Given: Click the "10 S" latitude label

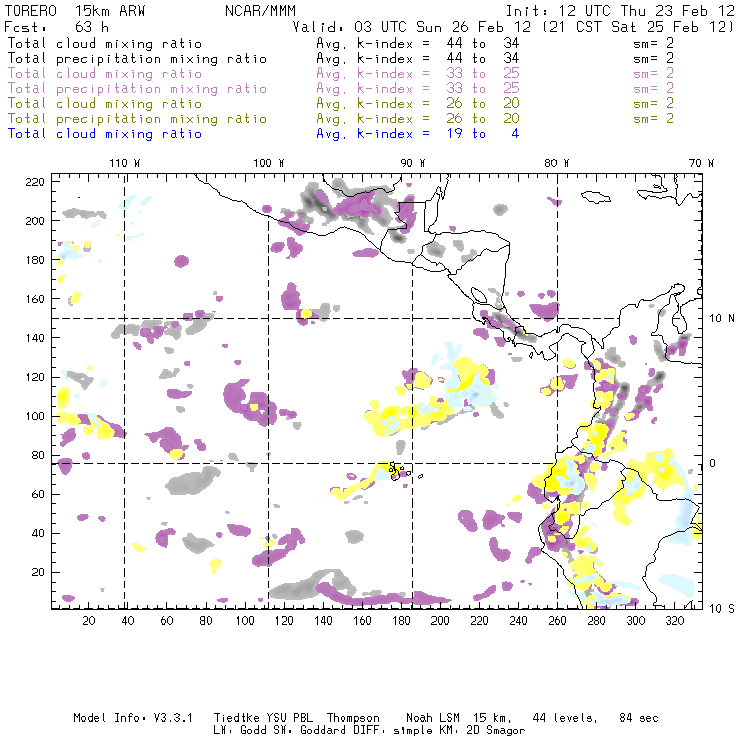Looking at the screenshot, I should [722, 609].
